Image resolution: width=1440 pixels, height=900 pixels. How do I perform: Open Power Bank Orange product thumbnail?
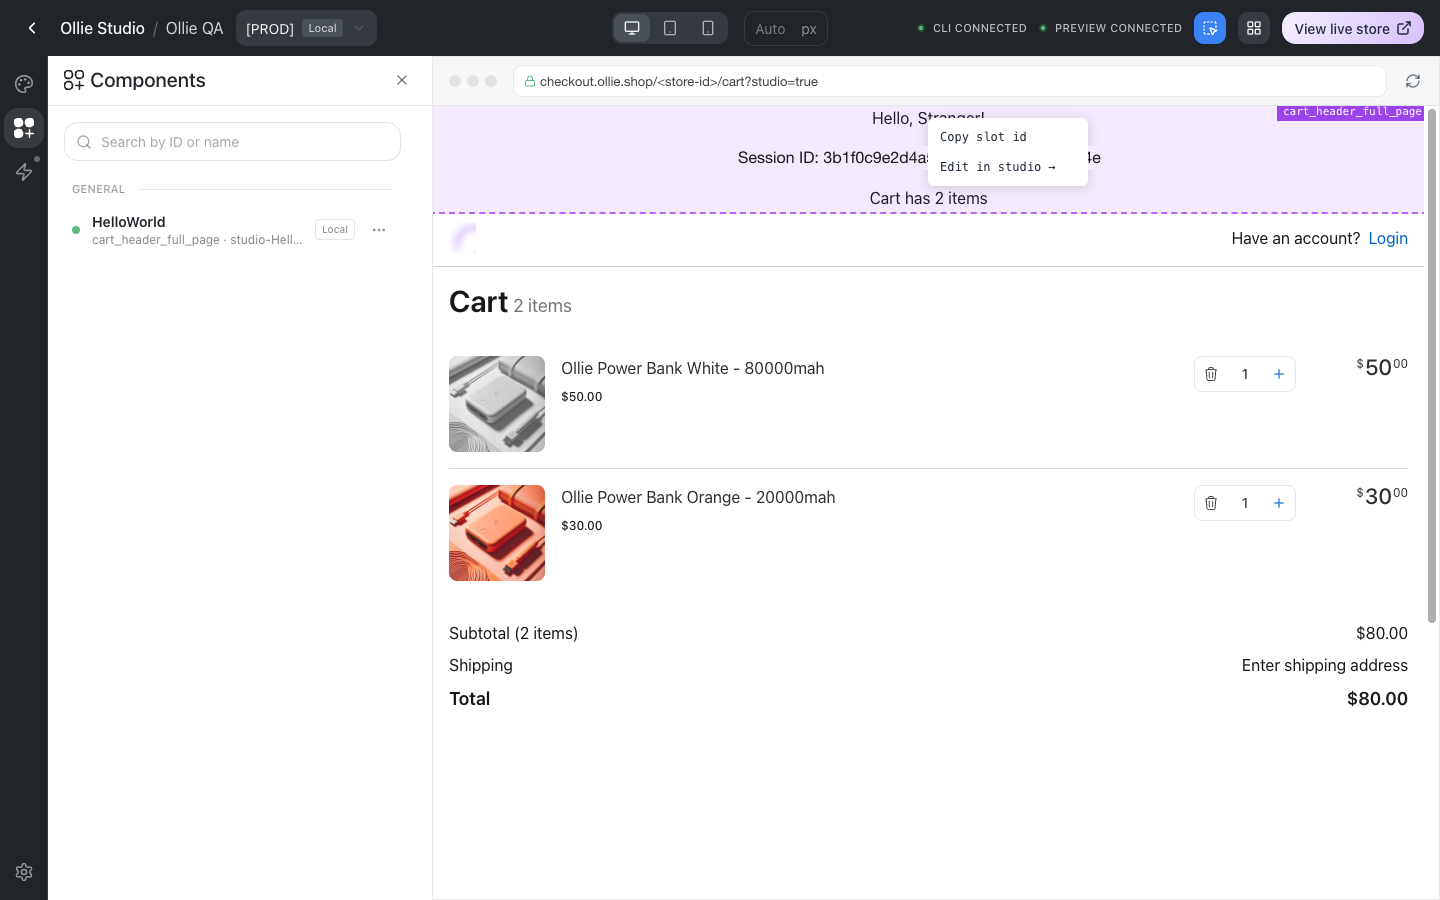click(497, 533)
